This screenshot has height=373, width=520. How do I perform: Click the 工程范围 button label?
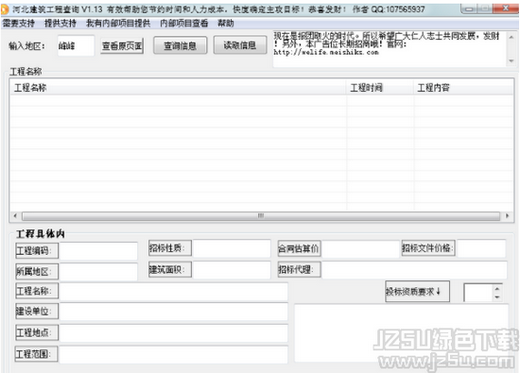pos(37,354)
